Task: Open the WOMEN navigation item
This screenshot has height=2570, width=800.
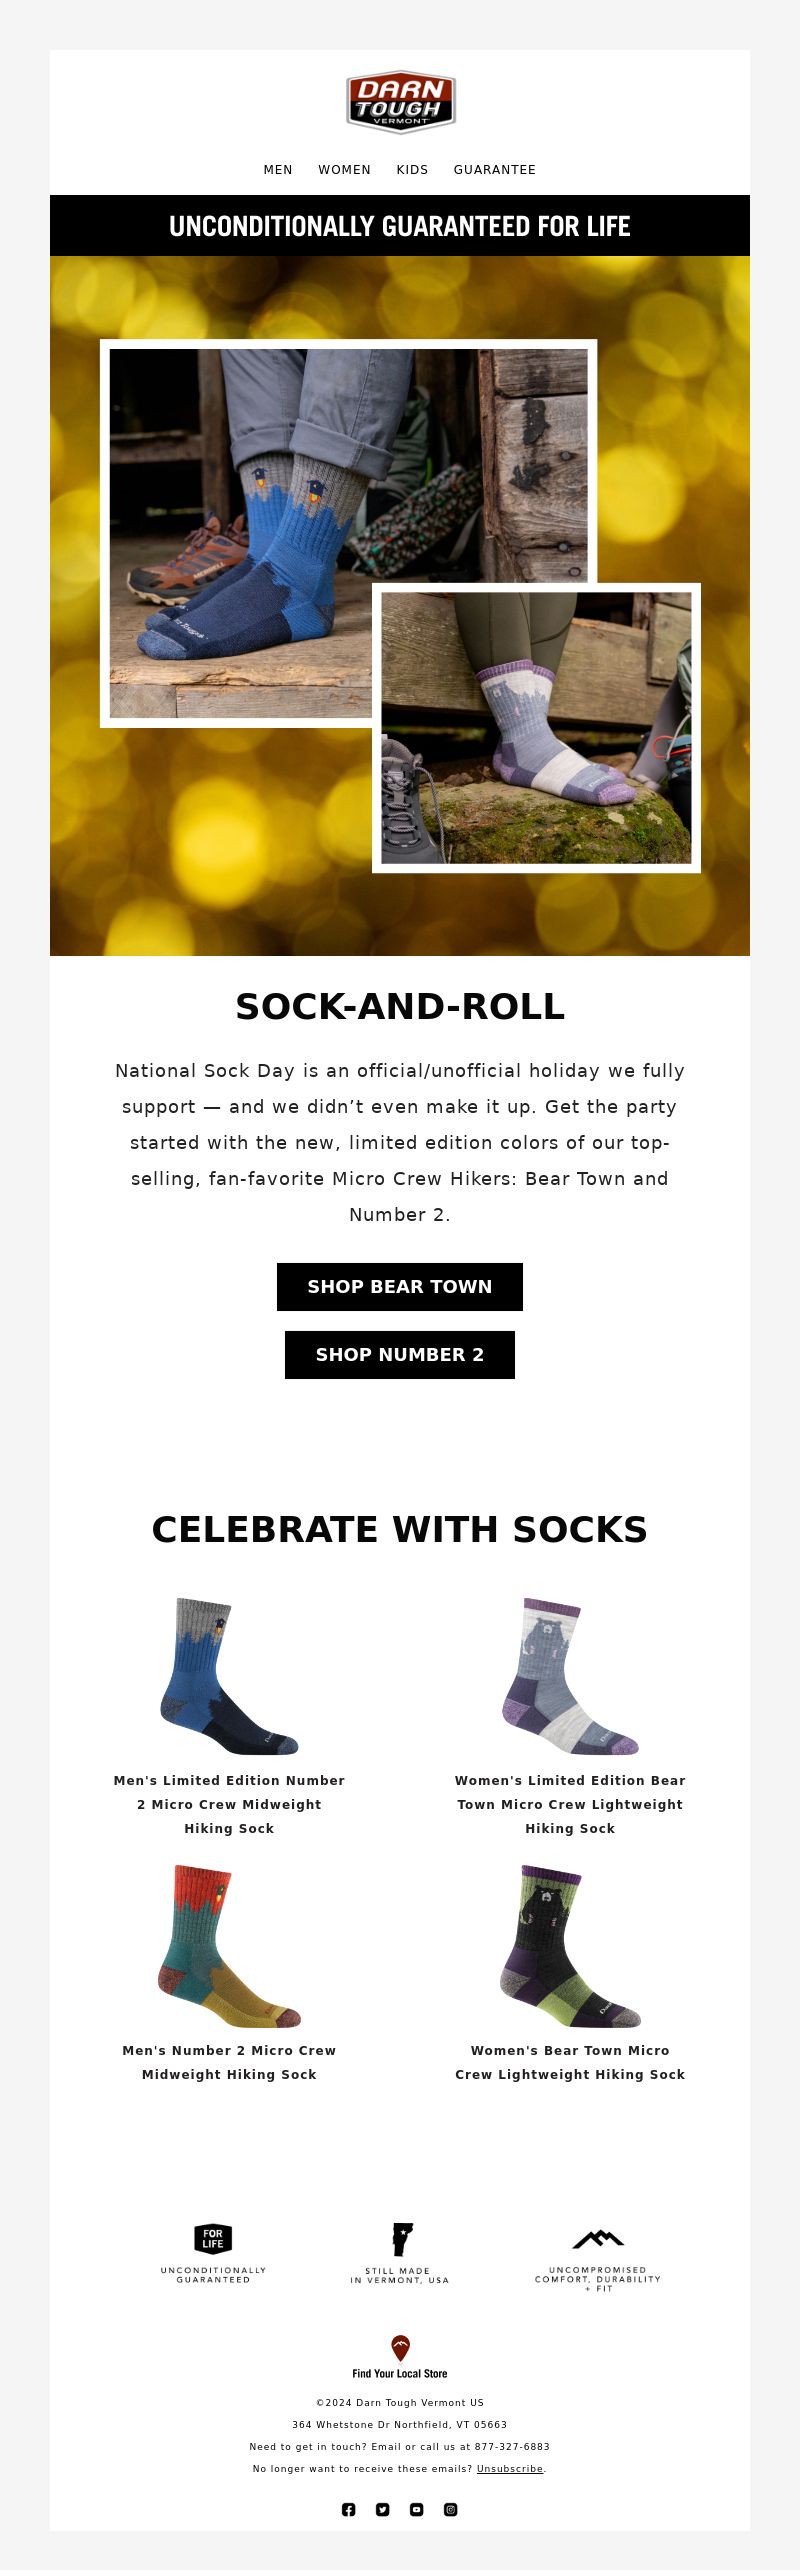Action: [x=345, y=170]
